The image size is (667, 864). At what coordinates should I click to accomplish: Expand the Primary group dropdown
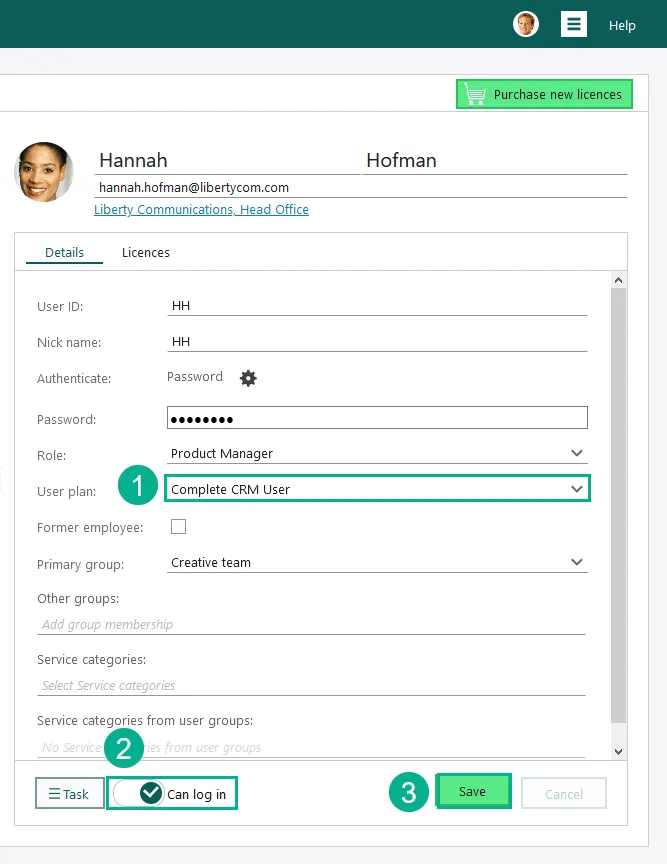[x=576, y=563]
